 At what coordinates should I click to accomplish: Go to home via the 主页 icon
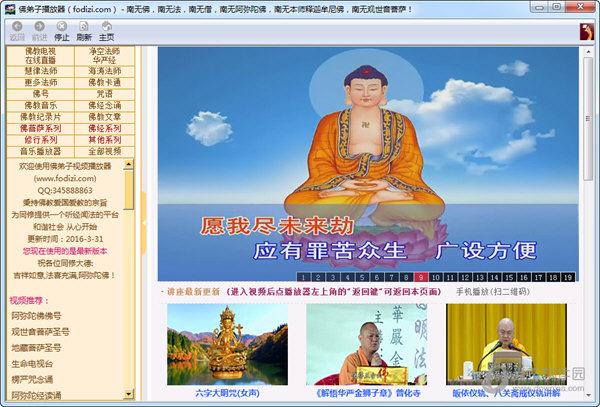[106, 26]
